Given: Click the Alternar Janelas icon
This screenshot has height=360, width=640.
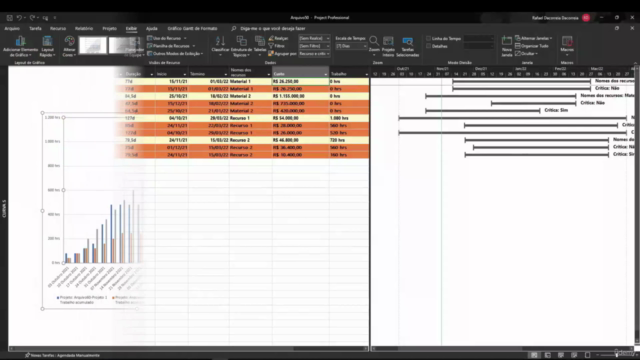Looking at the screenshot, I should click(x=518, y=38).
